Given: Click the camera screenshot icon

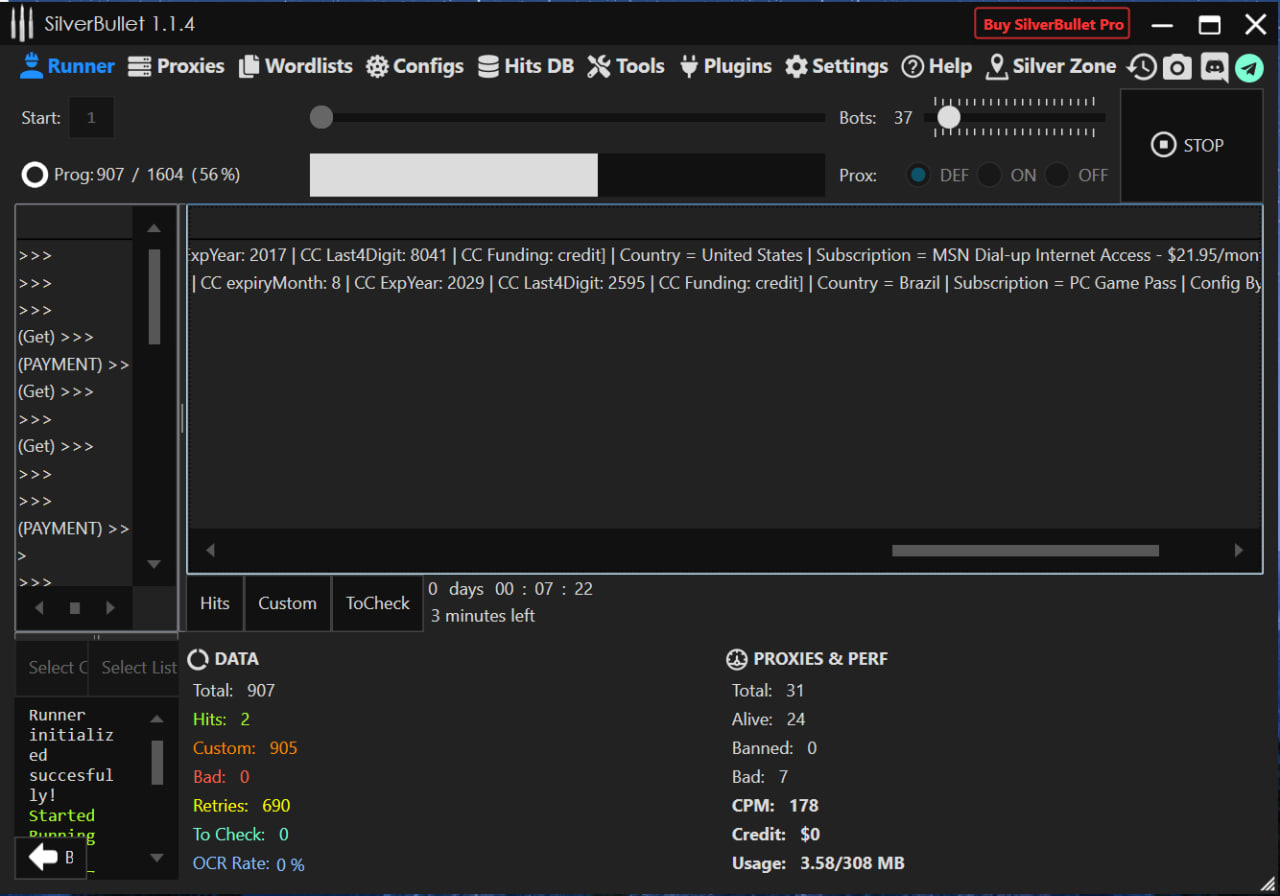Looking at the screenshot, I should (1178, 67).
